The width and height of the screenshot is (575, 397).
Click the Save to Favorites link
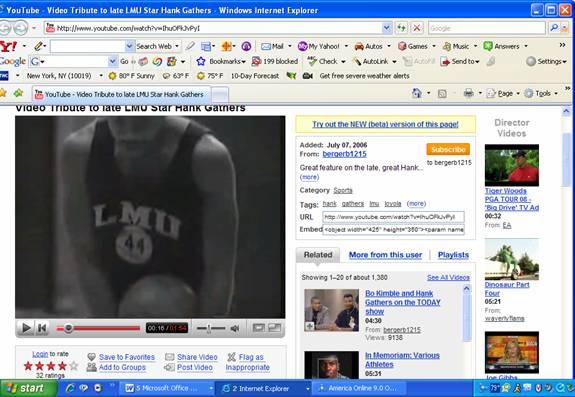[127, 357]
